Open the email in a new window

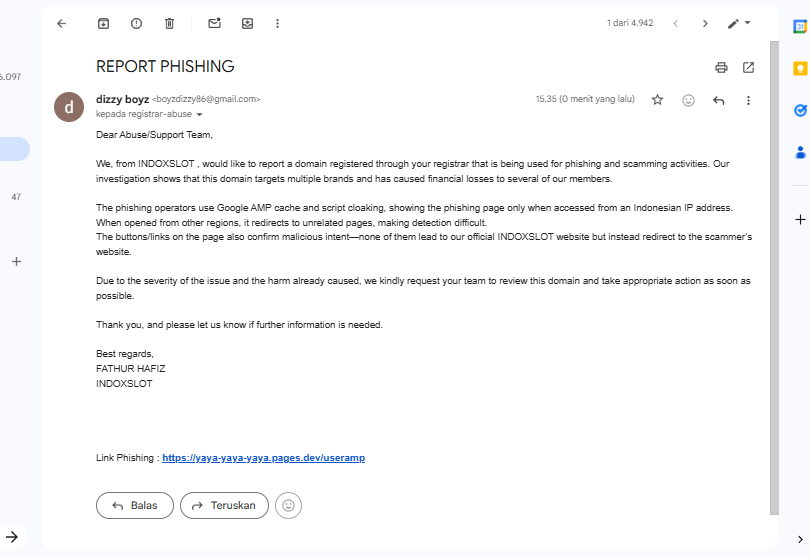pyautogui.click(x=748, y=68)
